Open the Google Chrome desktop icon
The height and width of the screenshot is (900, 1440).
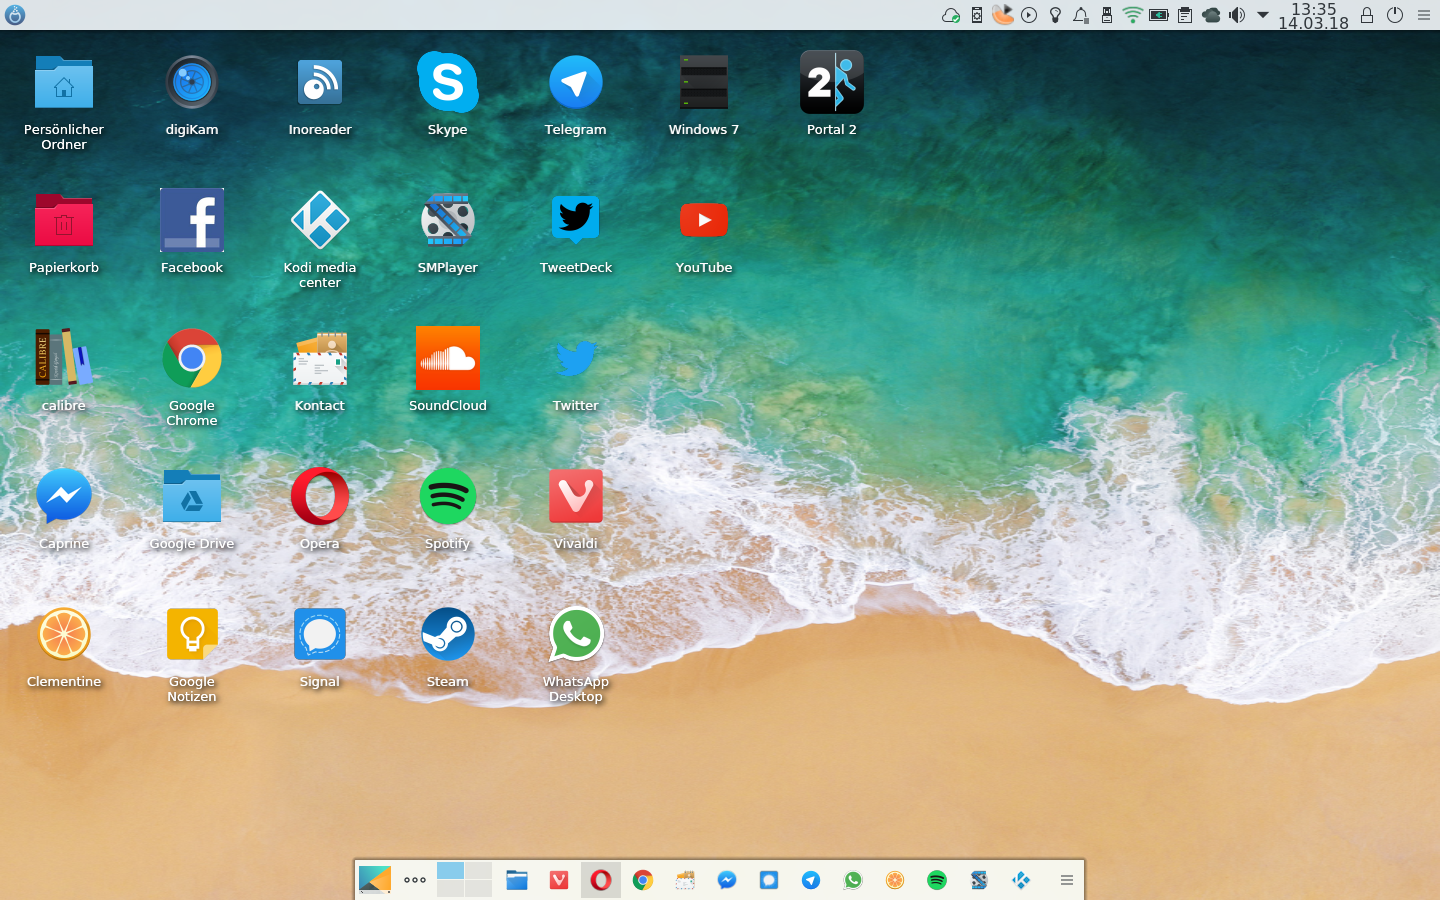[x=192, y=359]
